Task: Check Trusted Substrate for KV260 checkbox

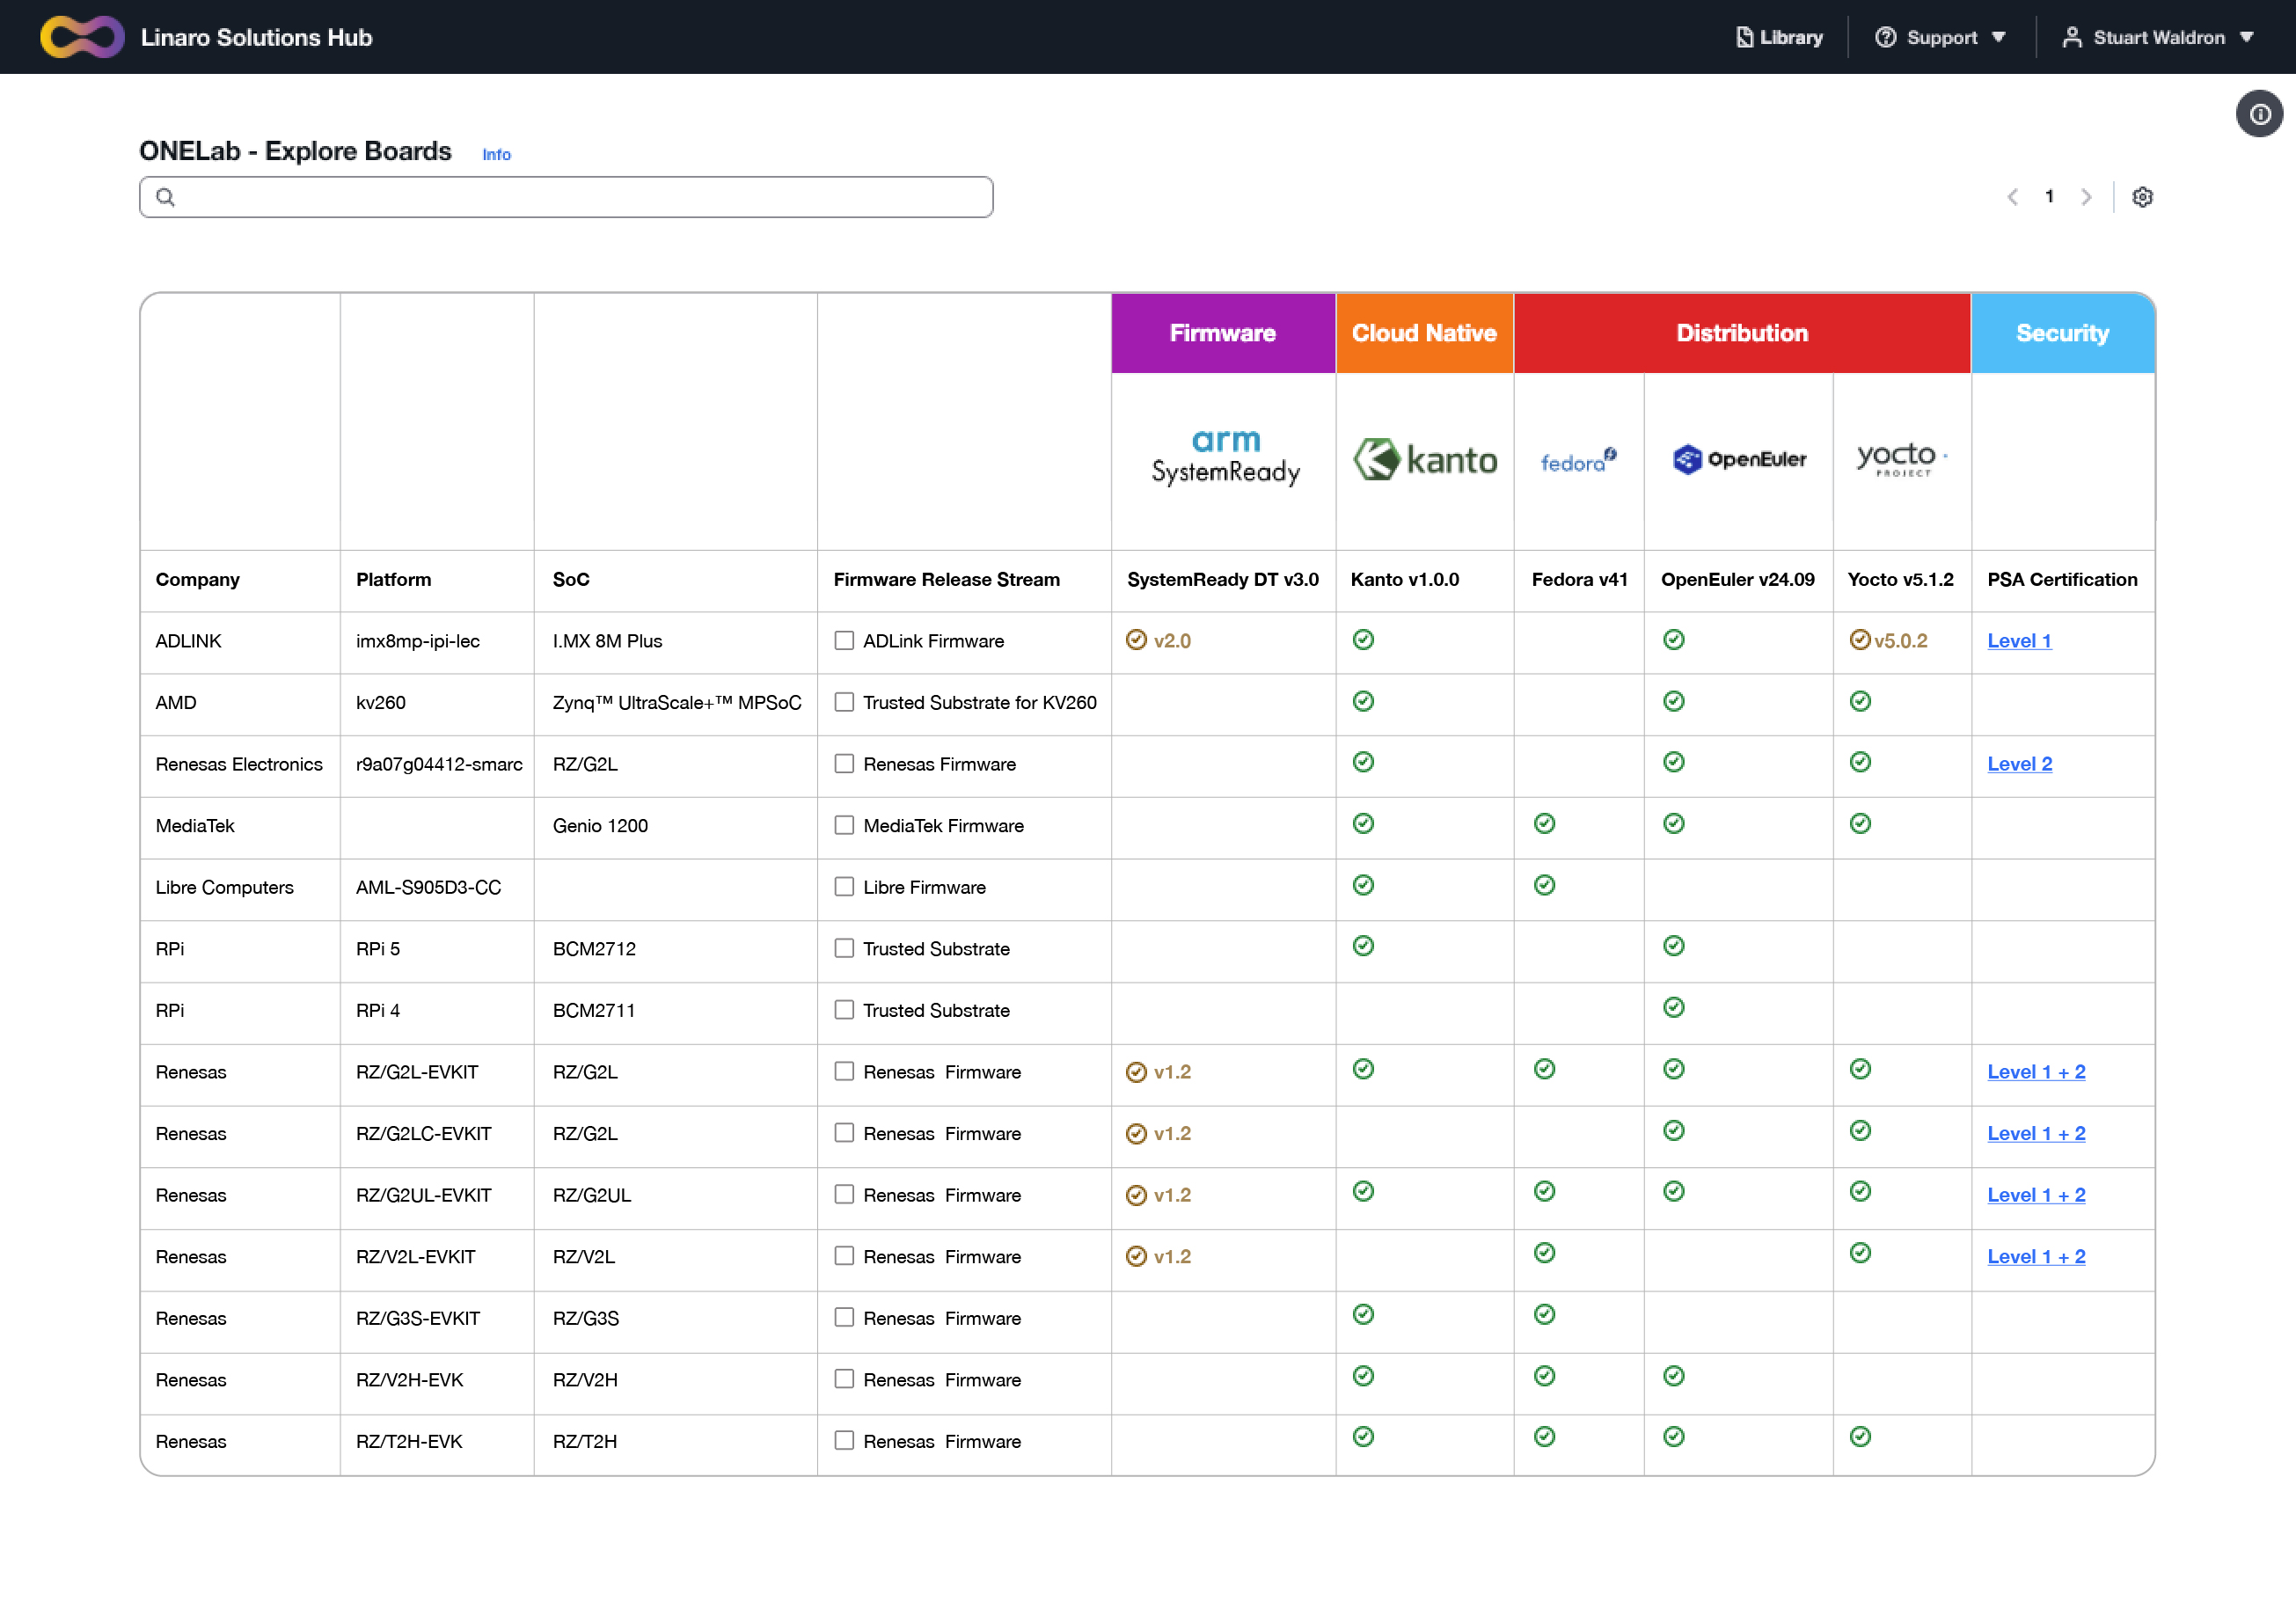Action: (844, 702)
